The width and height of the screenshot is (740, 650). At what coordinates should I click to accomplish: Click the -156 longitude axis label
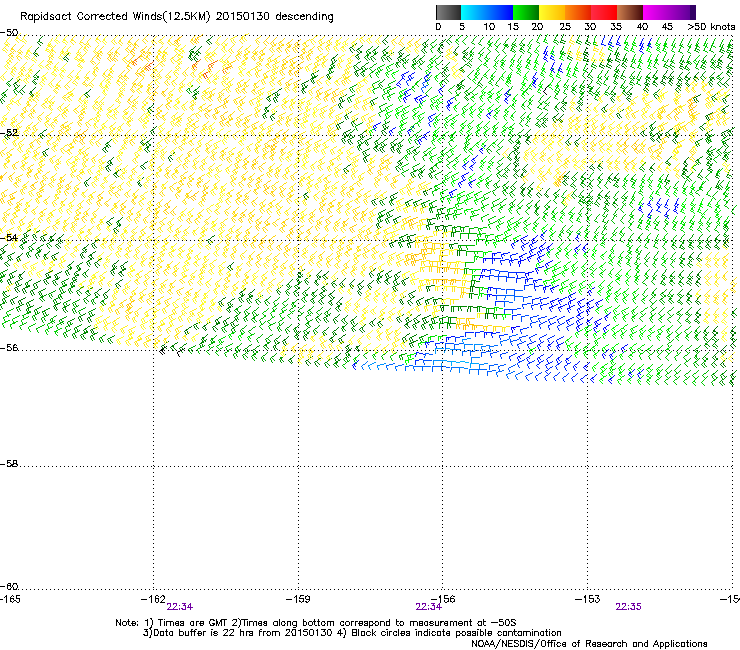pyautogui.click(x=443, y=599)
